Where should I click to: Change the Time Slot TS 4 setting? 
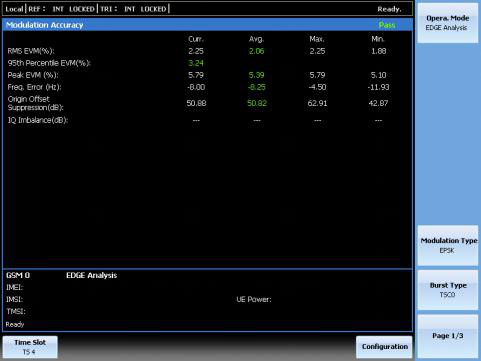point(30,347)
